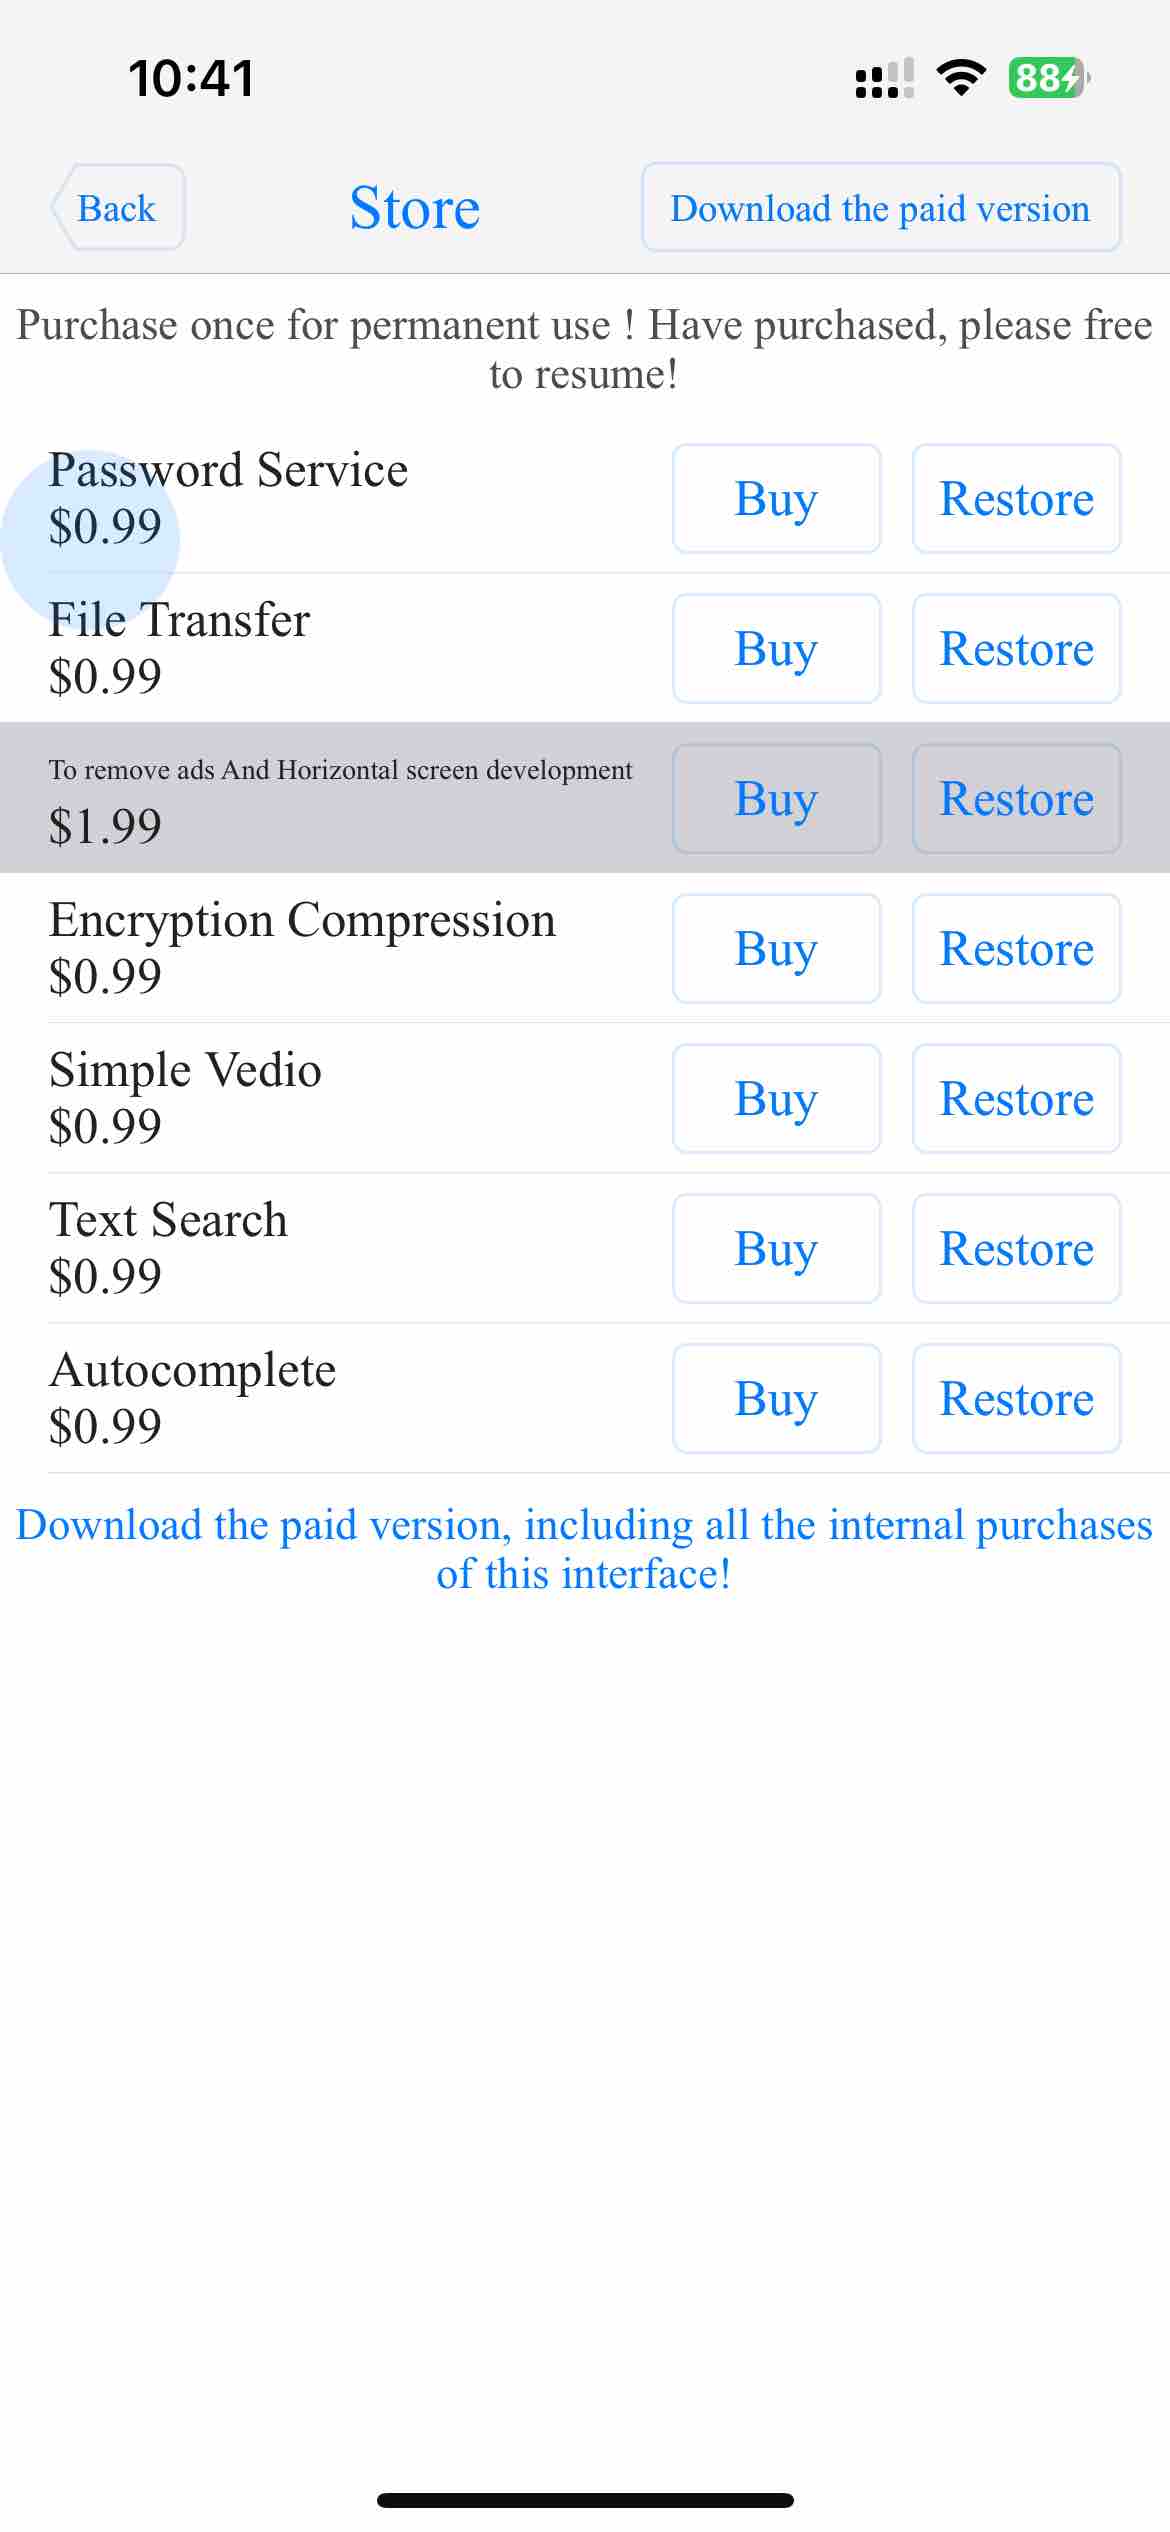Restore the Autocomplete purchase
The height and width of the screenshot is (2532, 1170).
pyautogui.click(x=1016, y=1398)
